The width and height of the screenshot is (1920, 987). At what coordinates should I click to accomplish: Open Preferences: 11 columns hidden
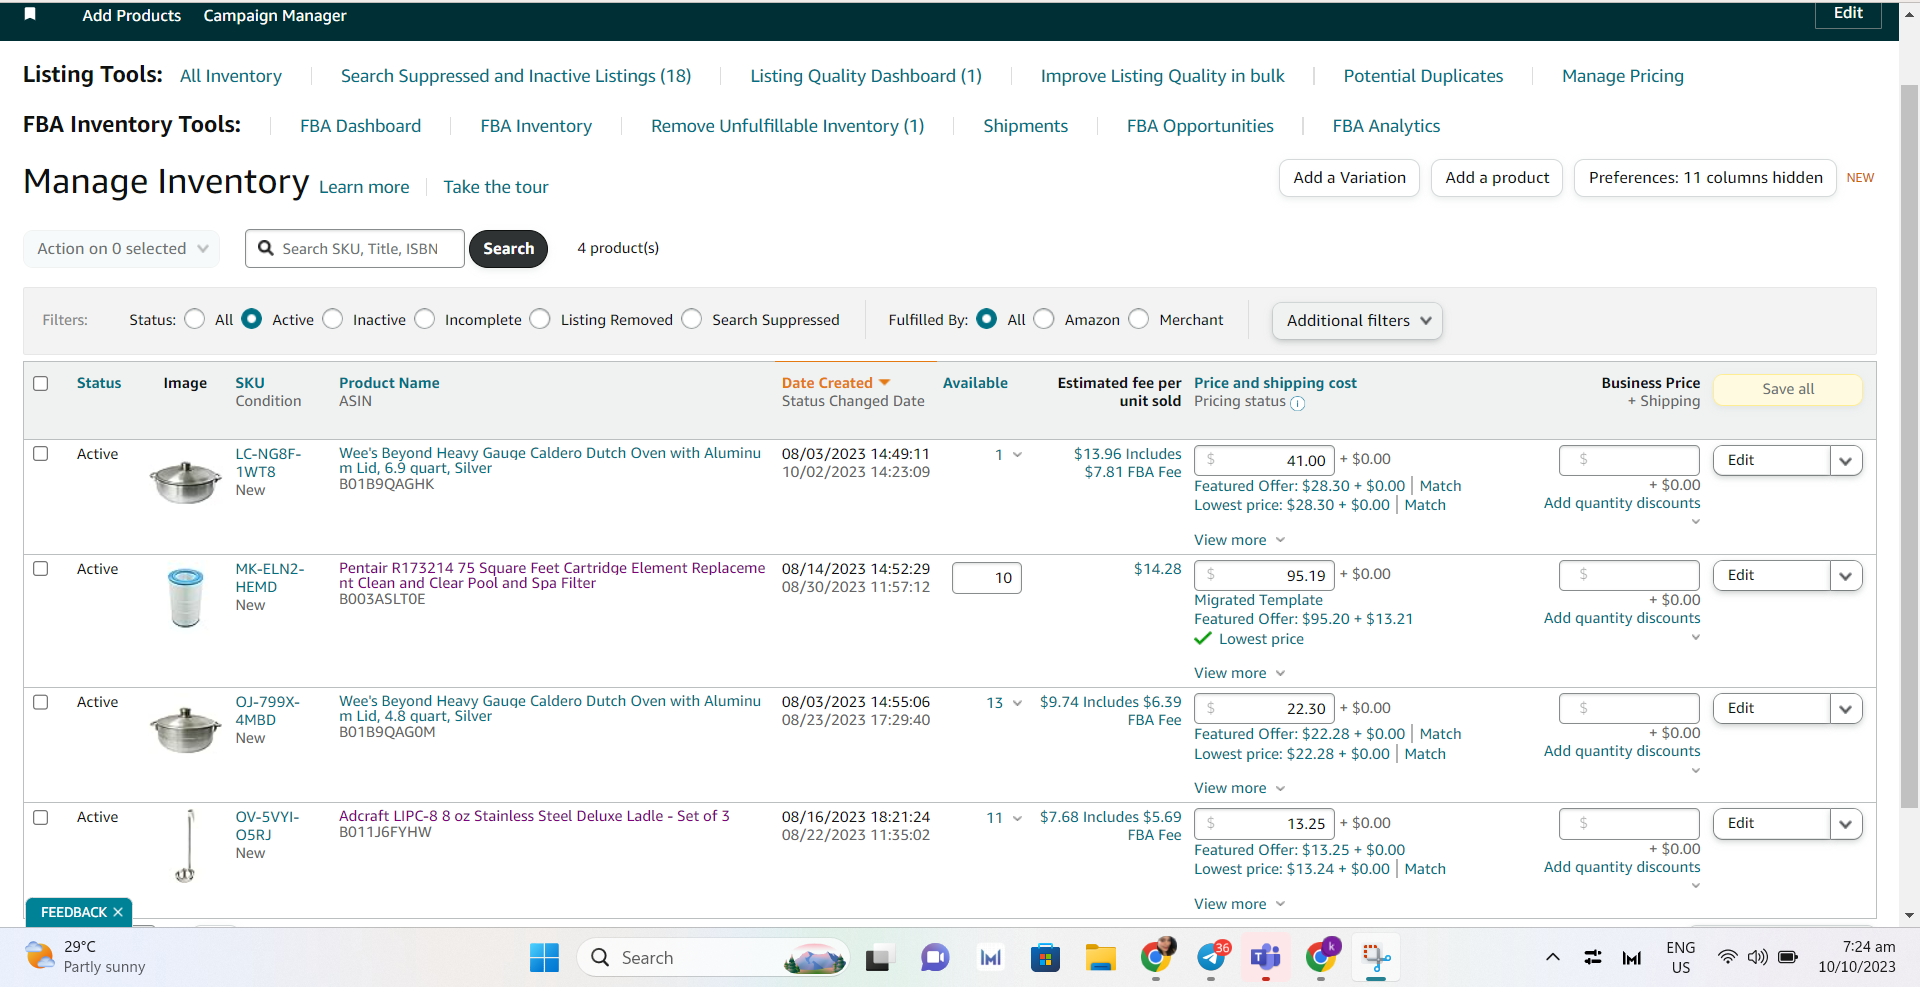click(x=1705, y=178)
